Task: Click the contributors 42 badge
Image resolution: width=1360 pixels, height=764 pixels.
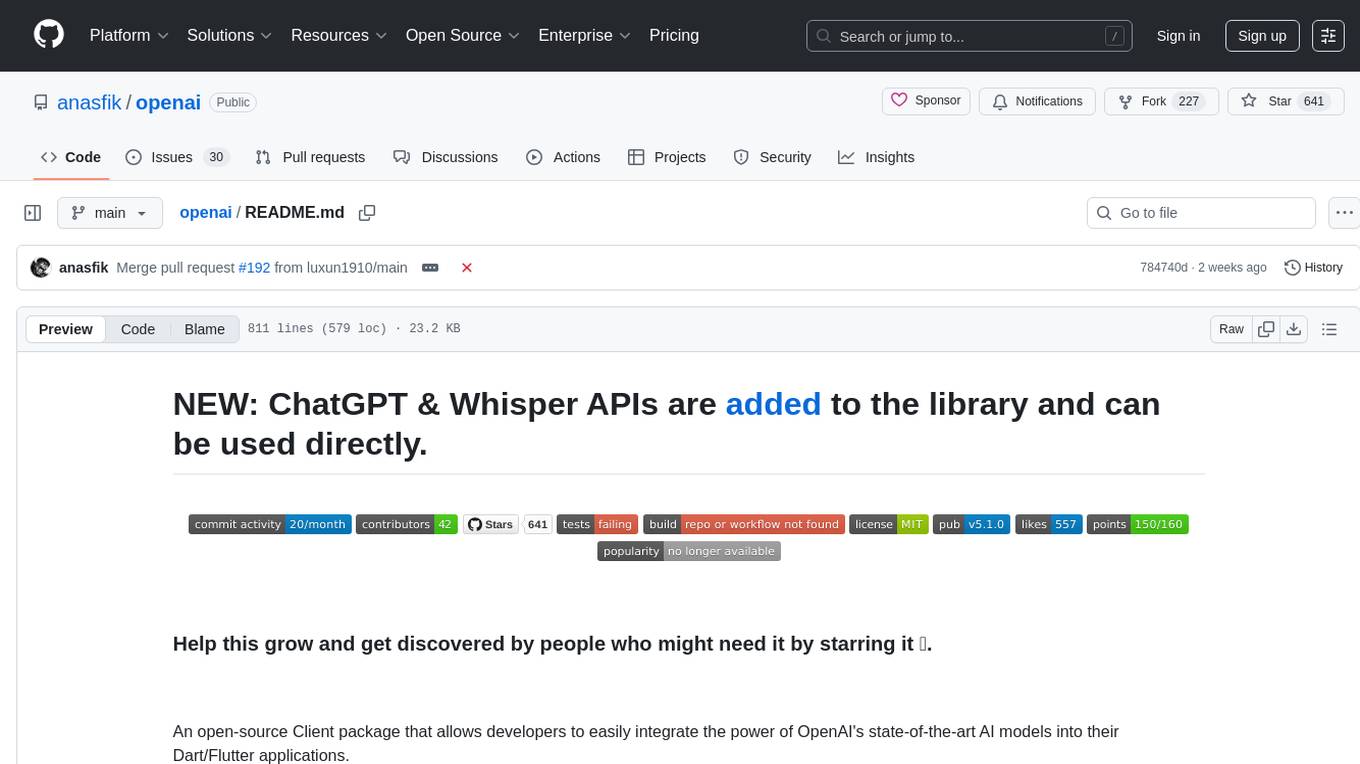Action: pos(407,524)
